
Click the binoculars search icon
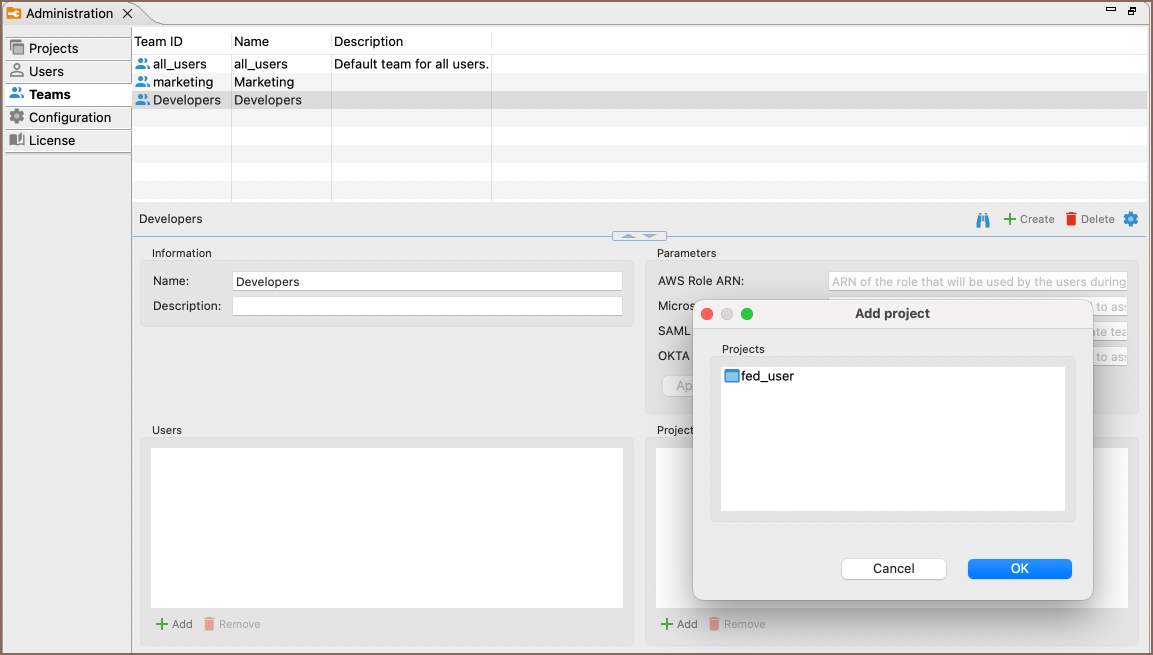(x=983, y=219)
